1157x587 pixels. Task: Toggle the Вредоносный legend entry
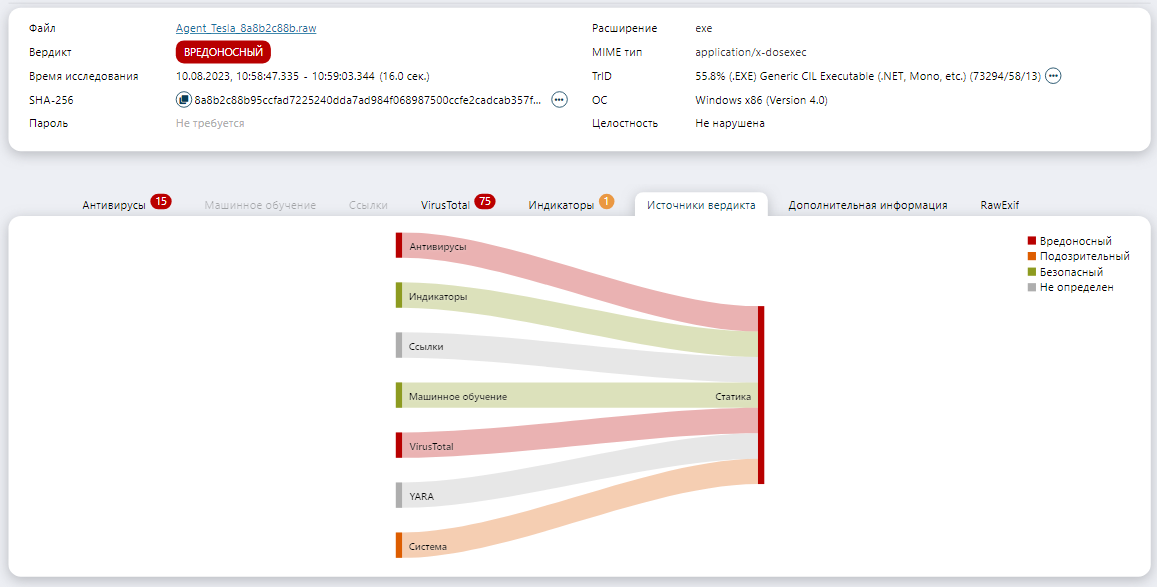(1075, 241)
